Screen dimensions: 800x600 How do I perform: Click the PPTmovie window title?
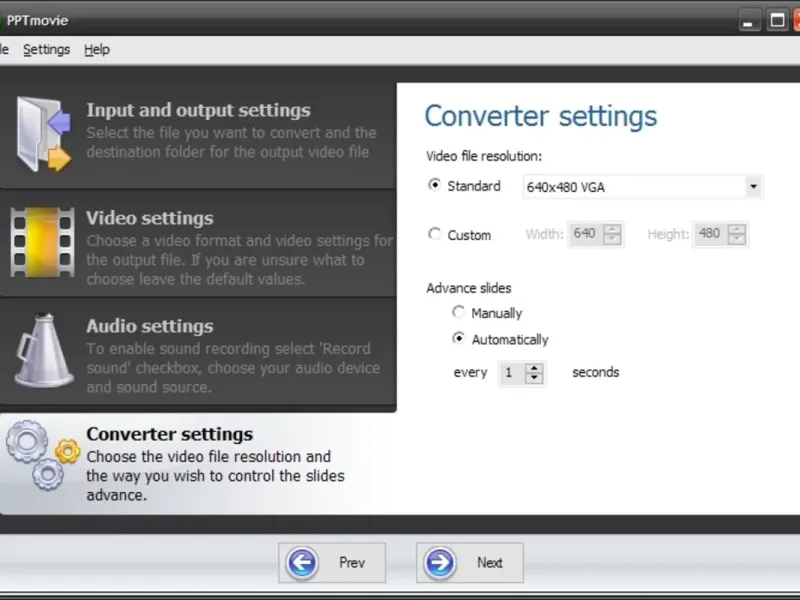click(x=37, y=20)
